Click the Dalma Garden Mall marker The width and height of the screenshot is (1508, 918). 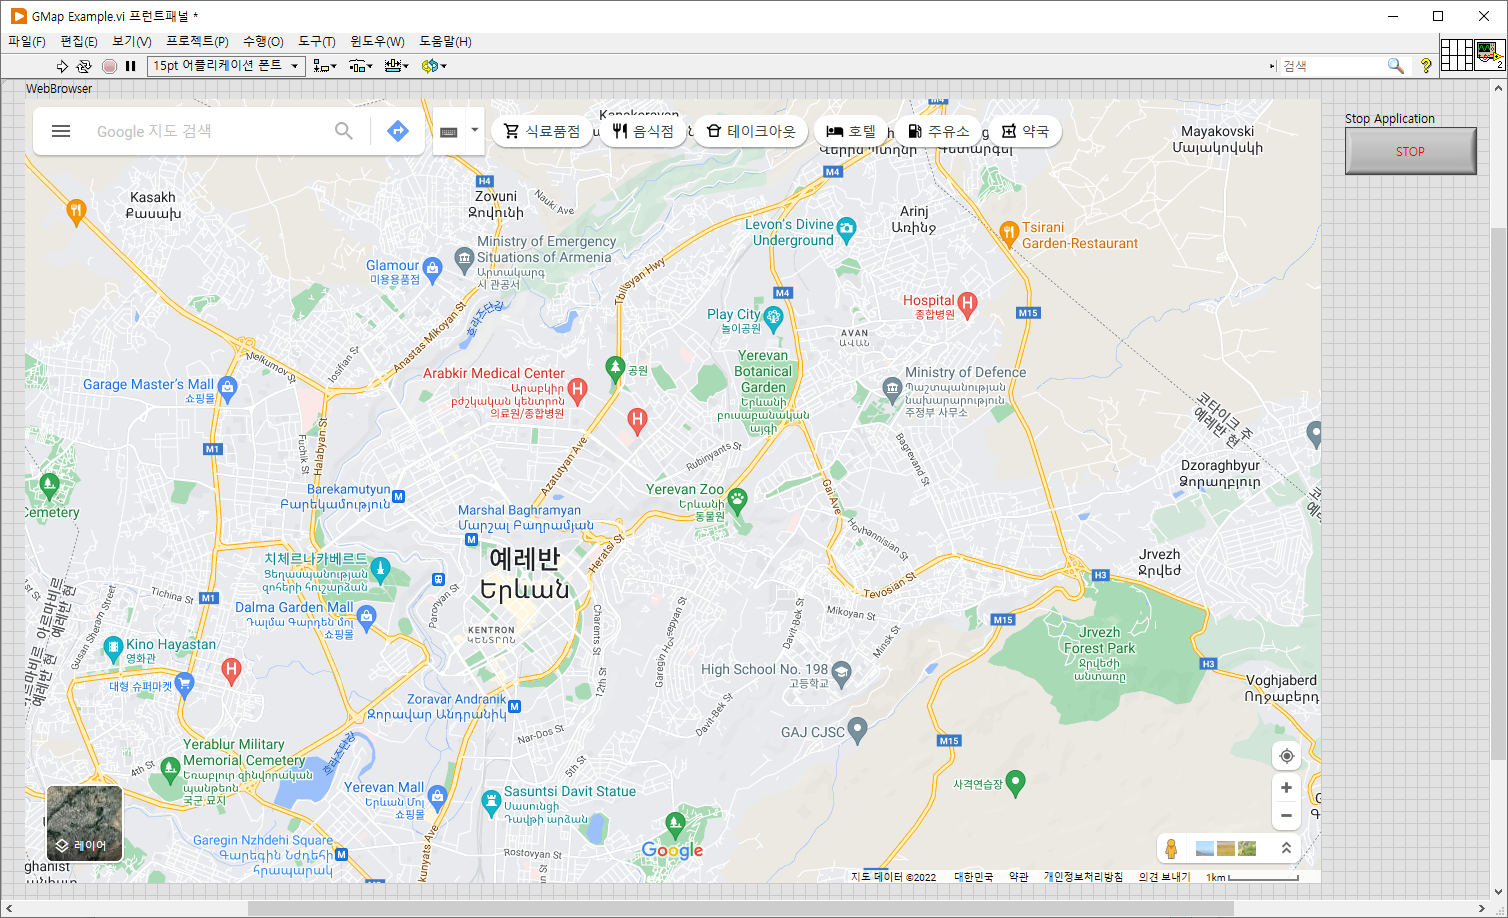click(x=366, y=618)
